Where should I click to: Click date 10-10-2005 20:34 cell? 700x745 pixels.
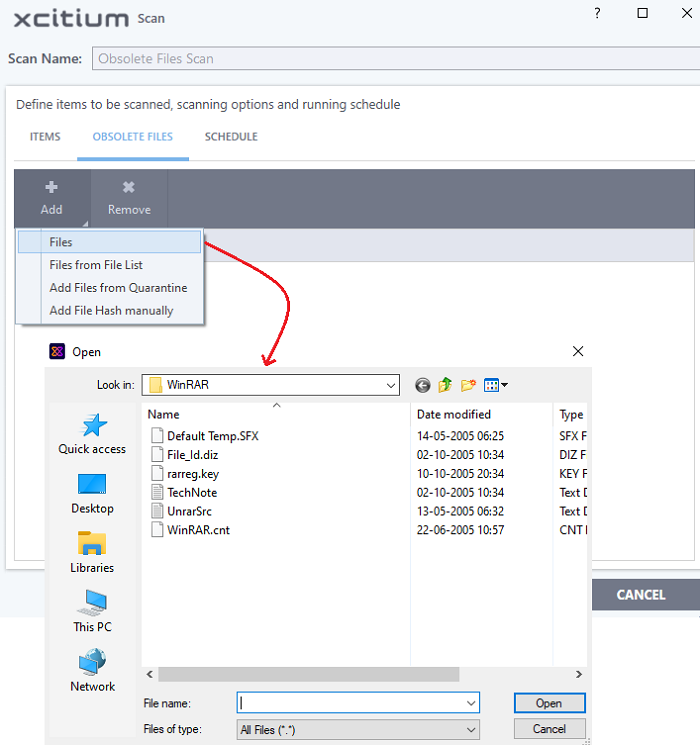pyautogui.click(x=460, y=474)
